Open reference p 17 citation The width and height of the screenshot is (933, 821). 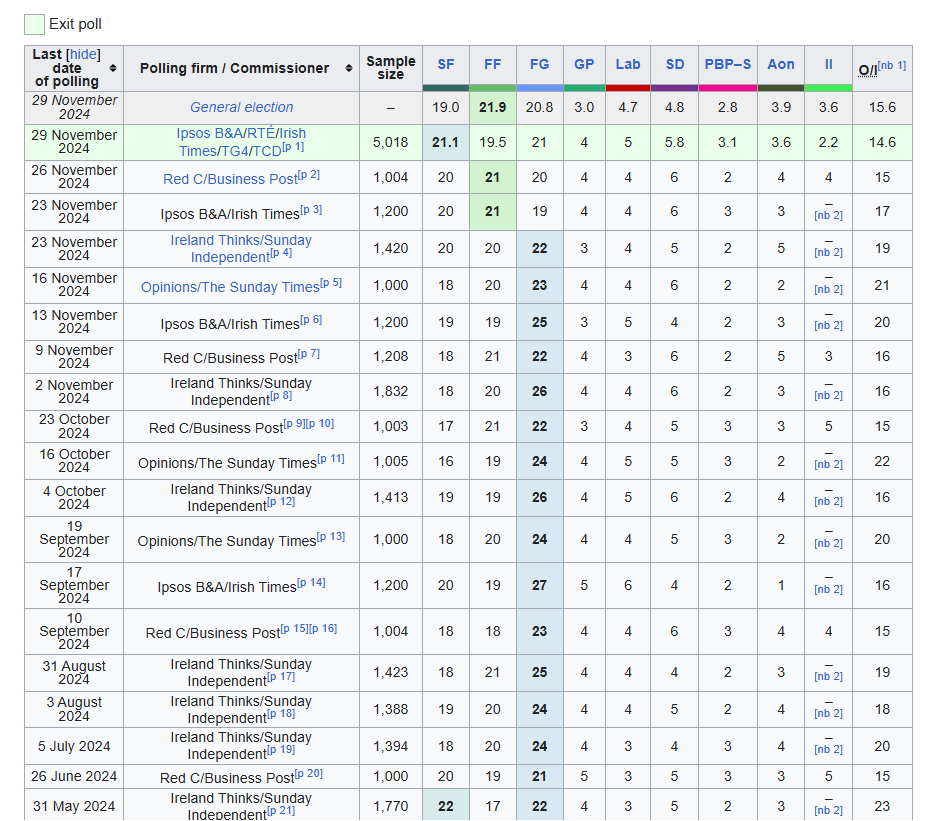[x=281, y=676]
